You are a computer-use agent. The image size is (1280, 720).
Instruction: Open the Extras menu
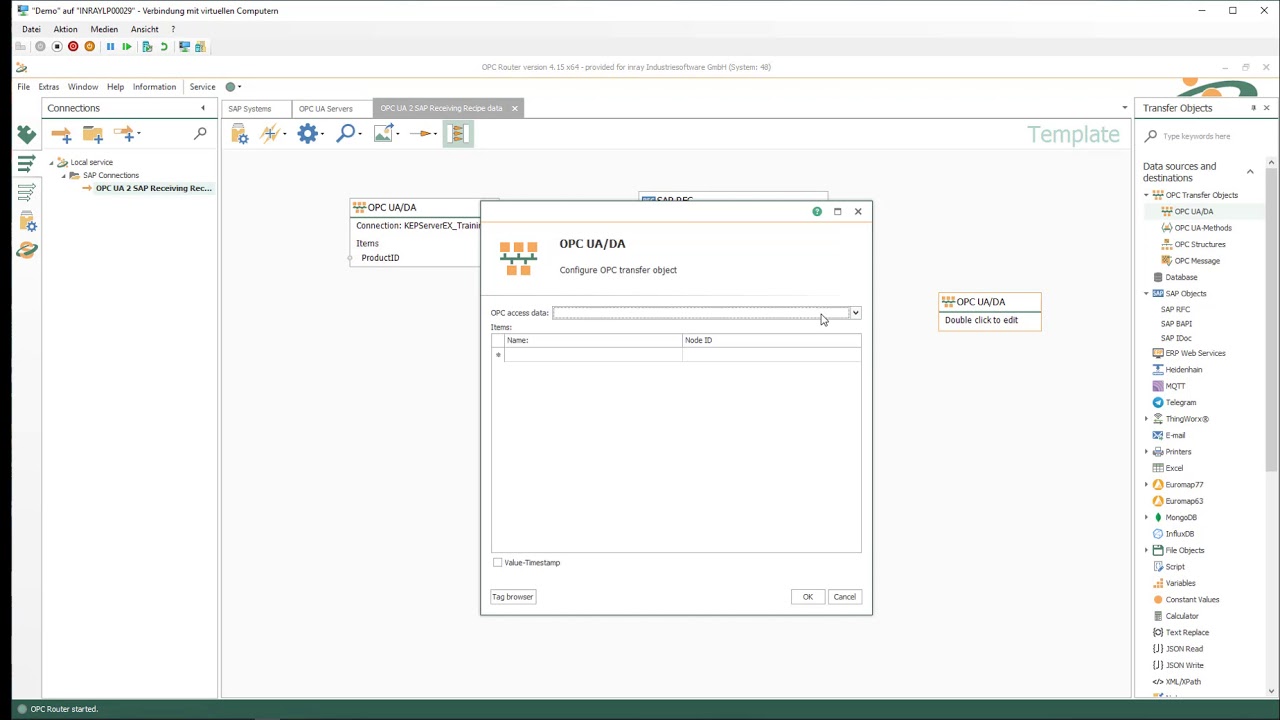49,87
